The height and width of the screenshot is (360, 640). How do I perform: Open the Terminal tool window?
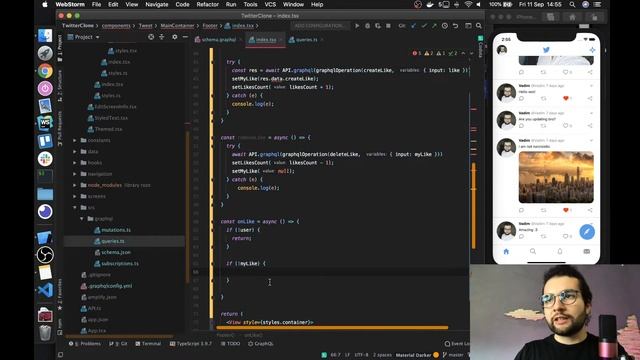[148, 344]
